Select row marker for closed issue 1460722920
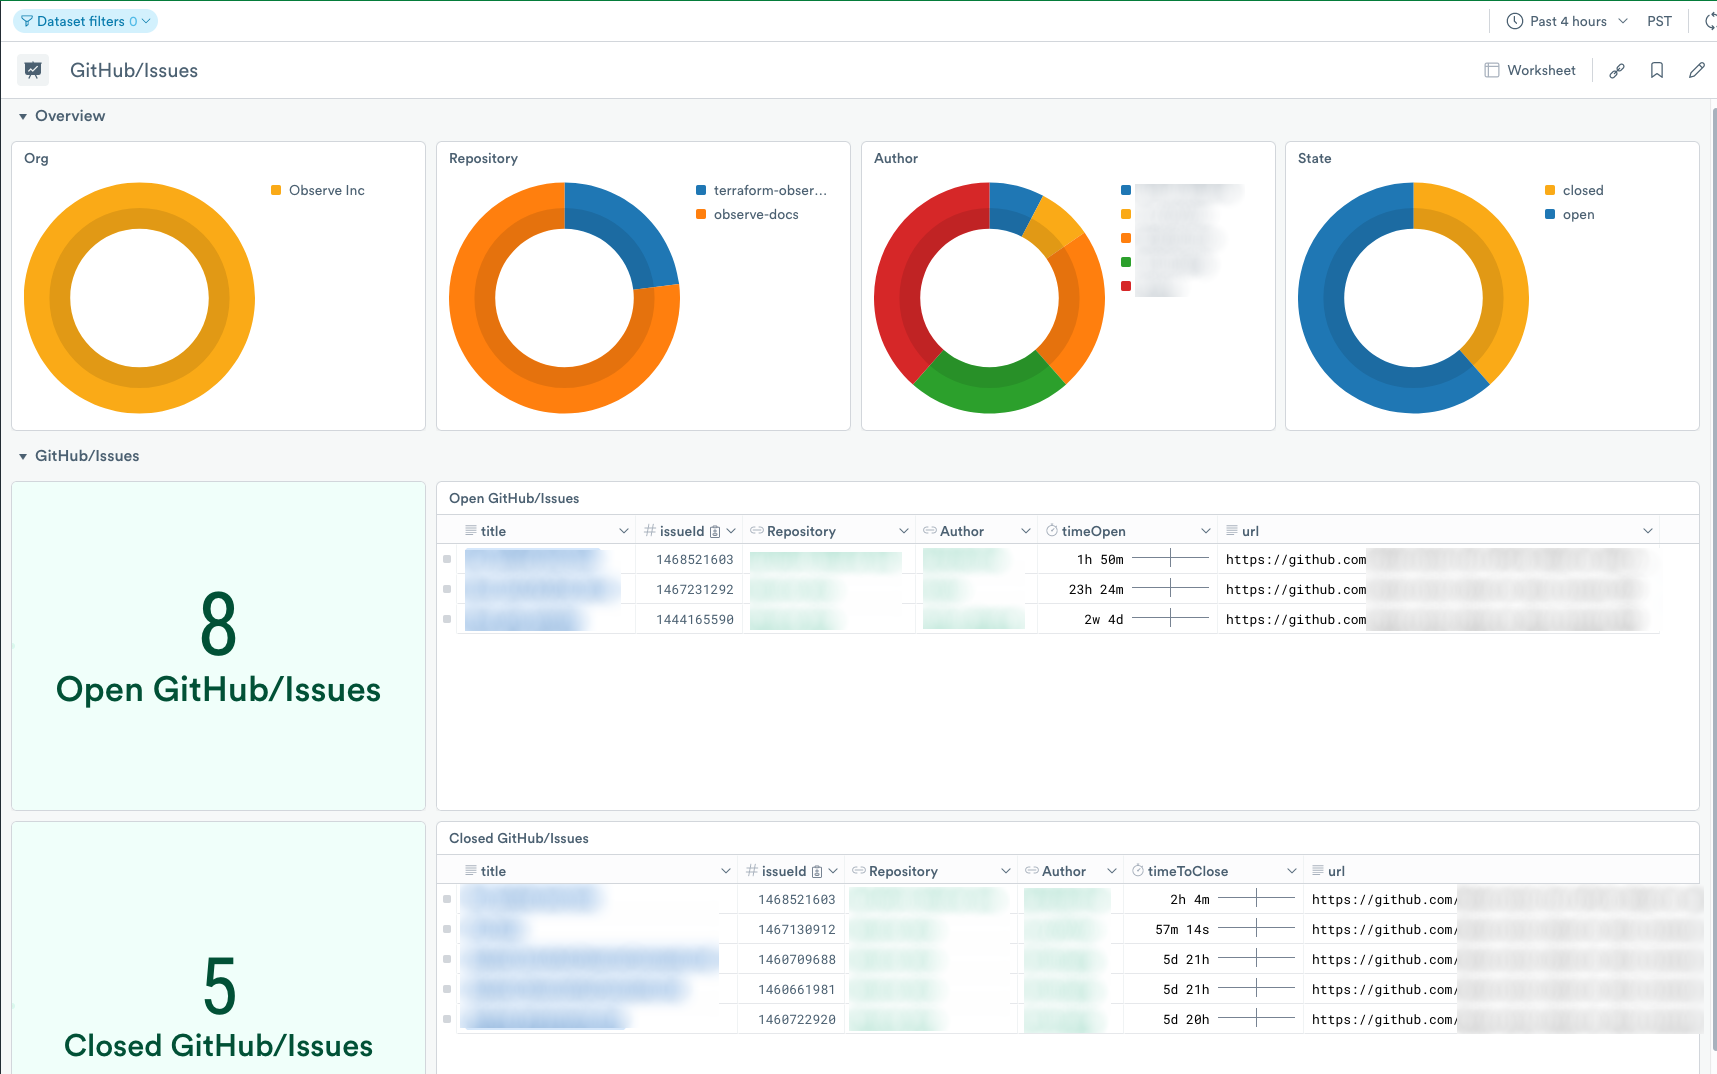Image resolution: width=1717 pixels, height=1074 pixels. click(x=447, y=1019)
